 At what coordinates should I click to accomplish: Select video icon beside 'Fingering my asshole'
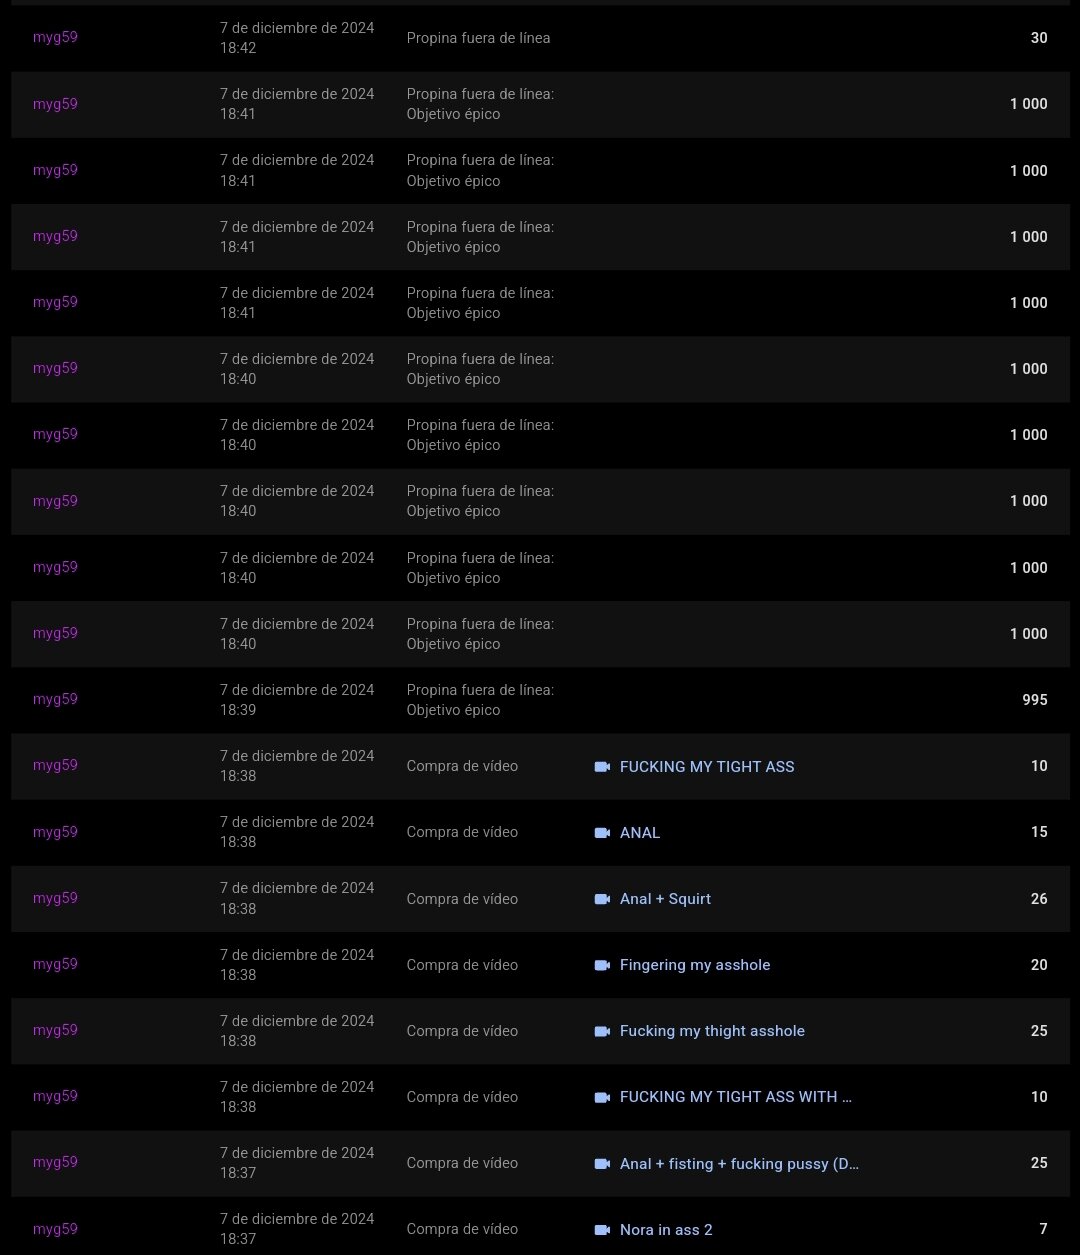pyautogui.click(x=602, y=965)
